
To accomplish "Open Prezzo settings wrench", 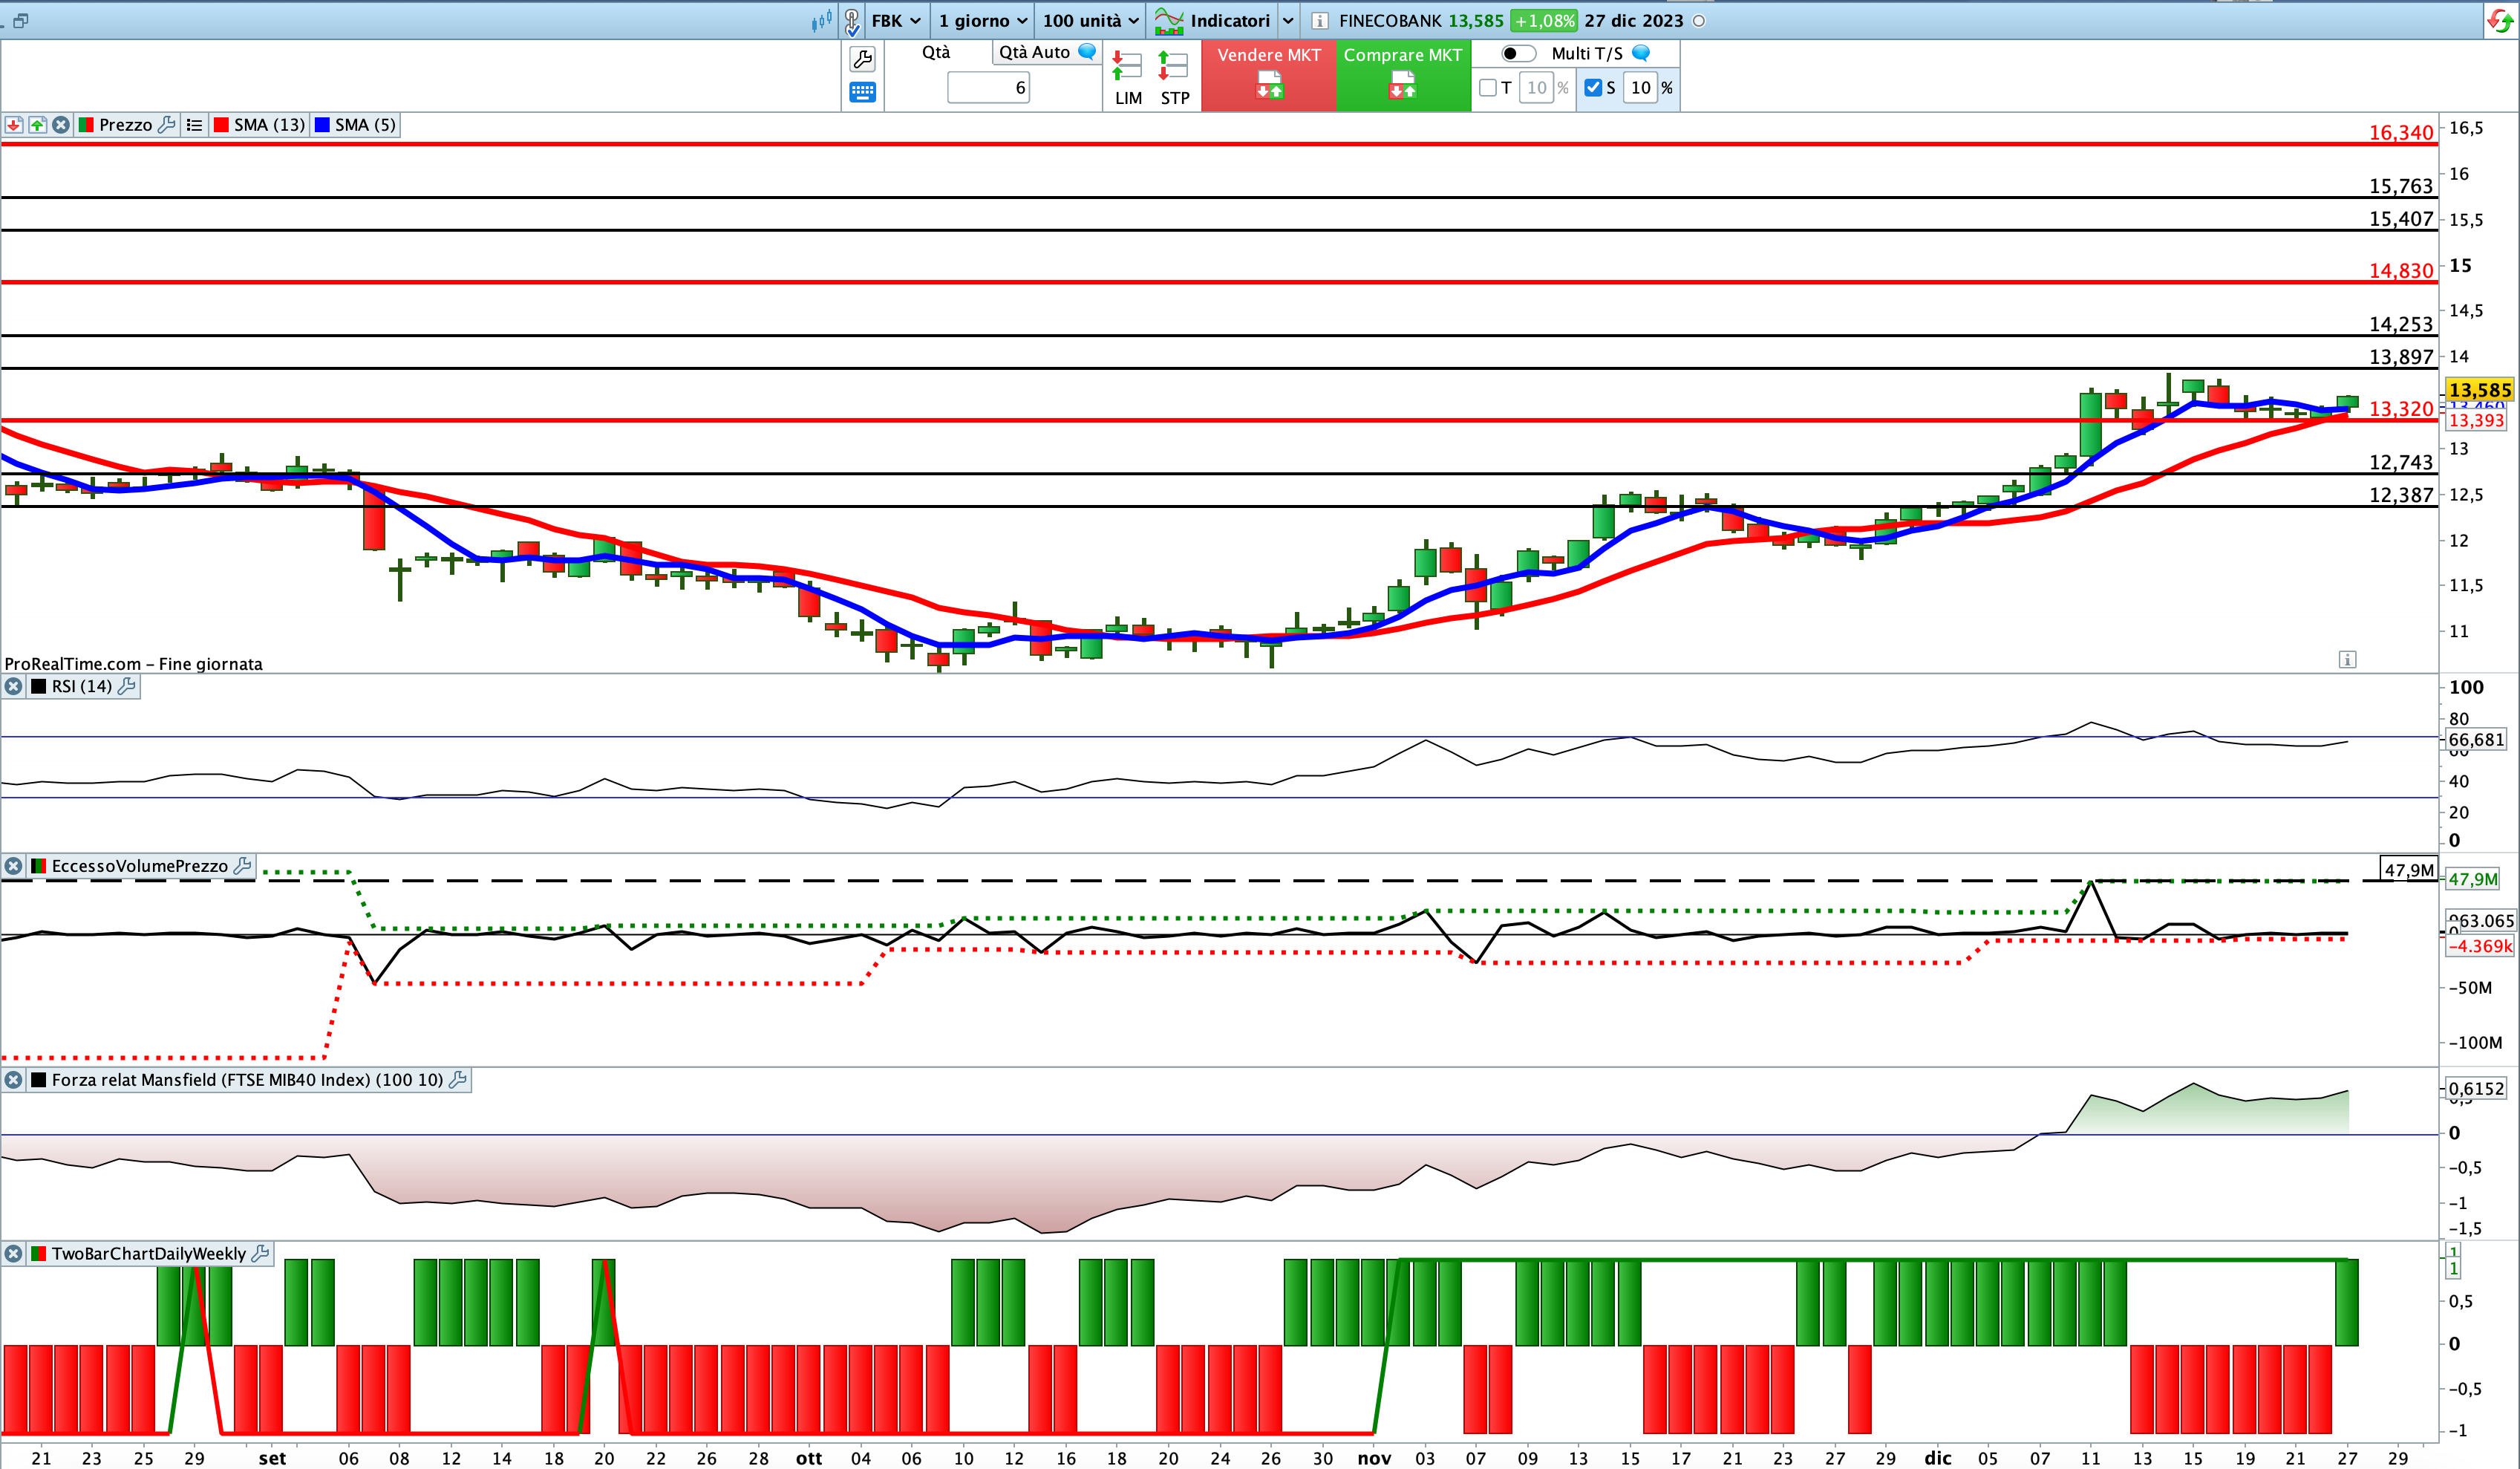I will click(x=167, y=125).
